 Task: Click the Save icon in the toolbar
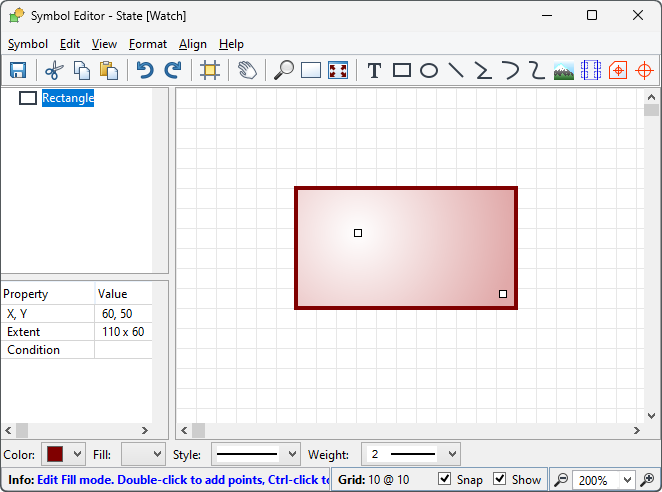[x=18, y=70]
